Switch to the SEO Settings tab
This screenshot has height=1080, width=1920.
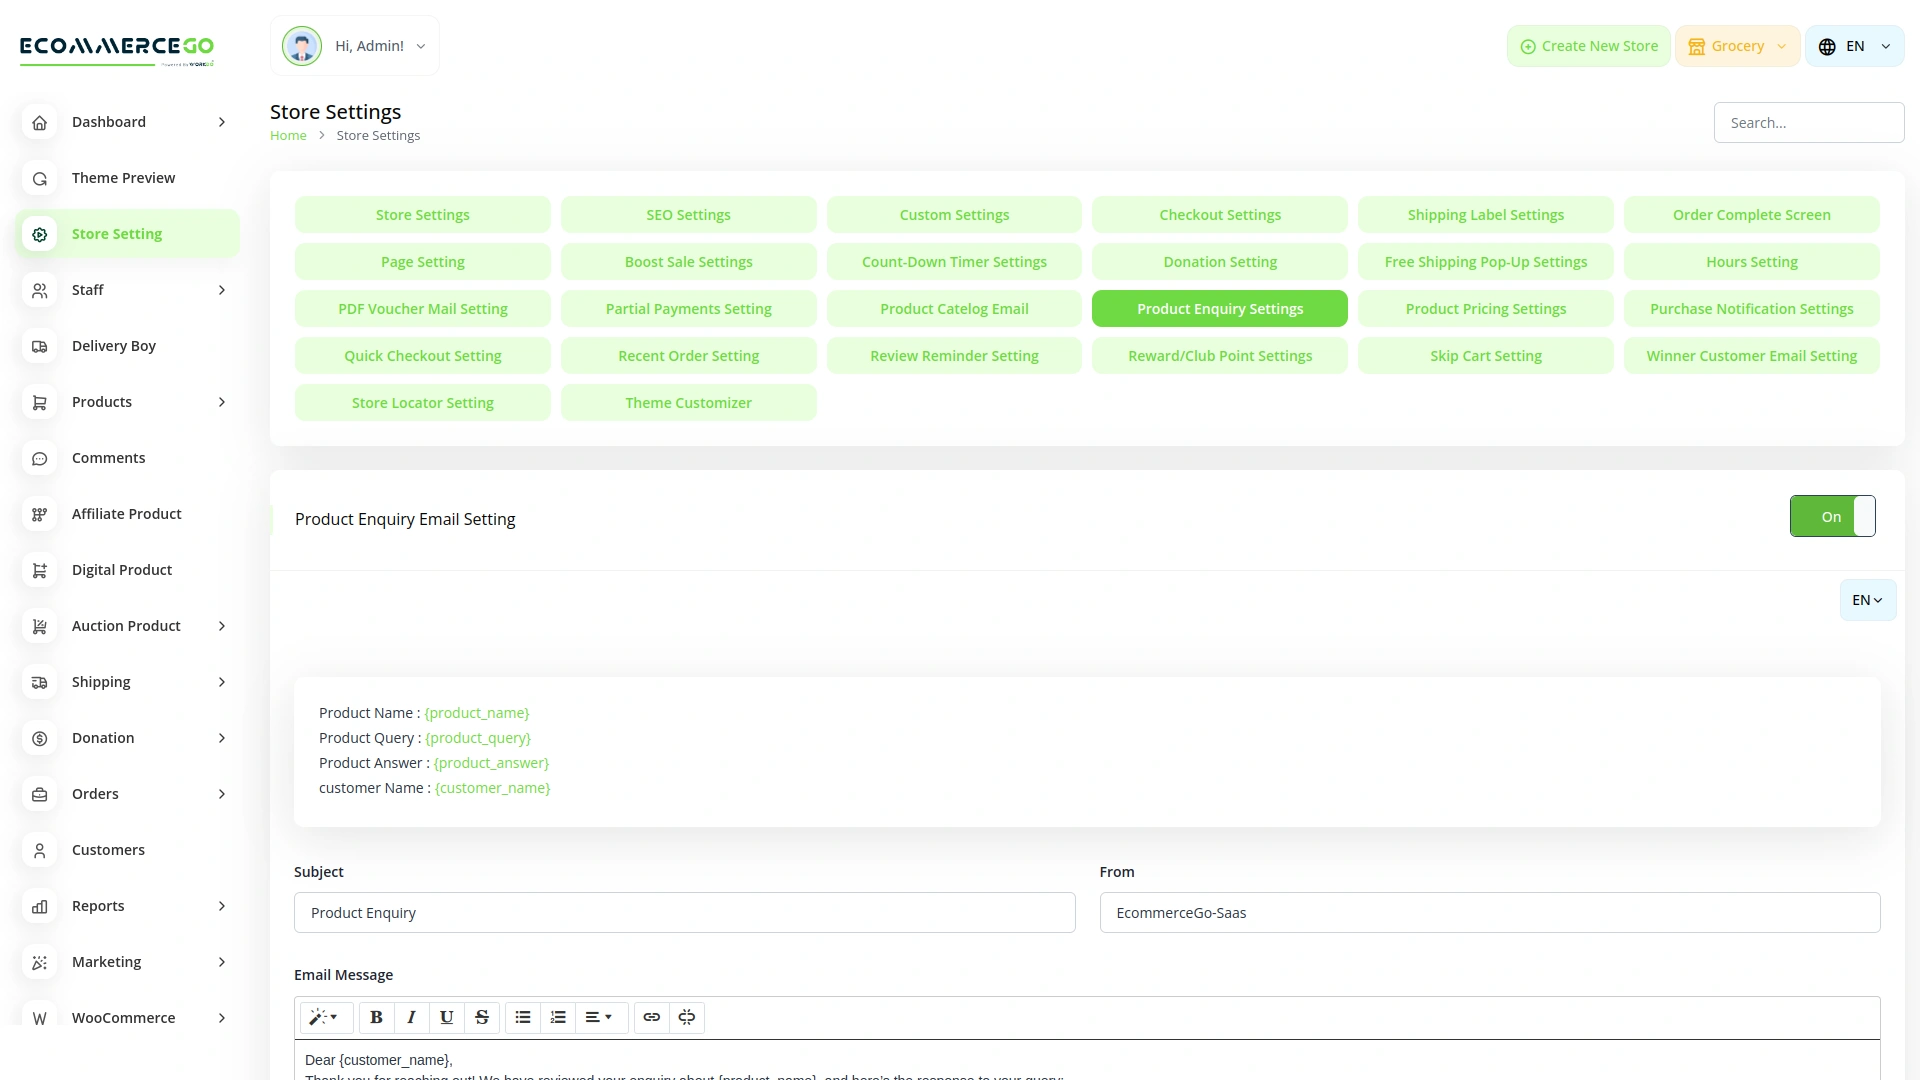click(x=688, y=215)
